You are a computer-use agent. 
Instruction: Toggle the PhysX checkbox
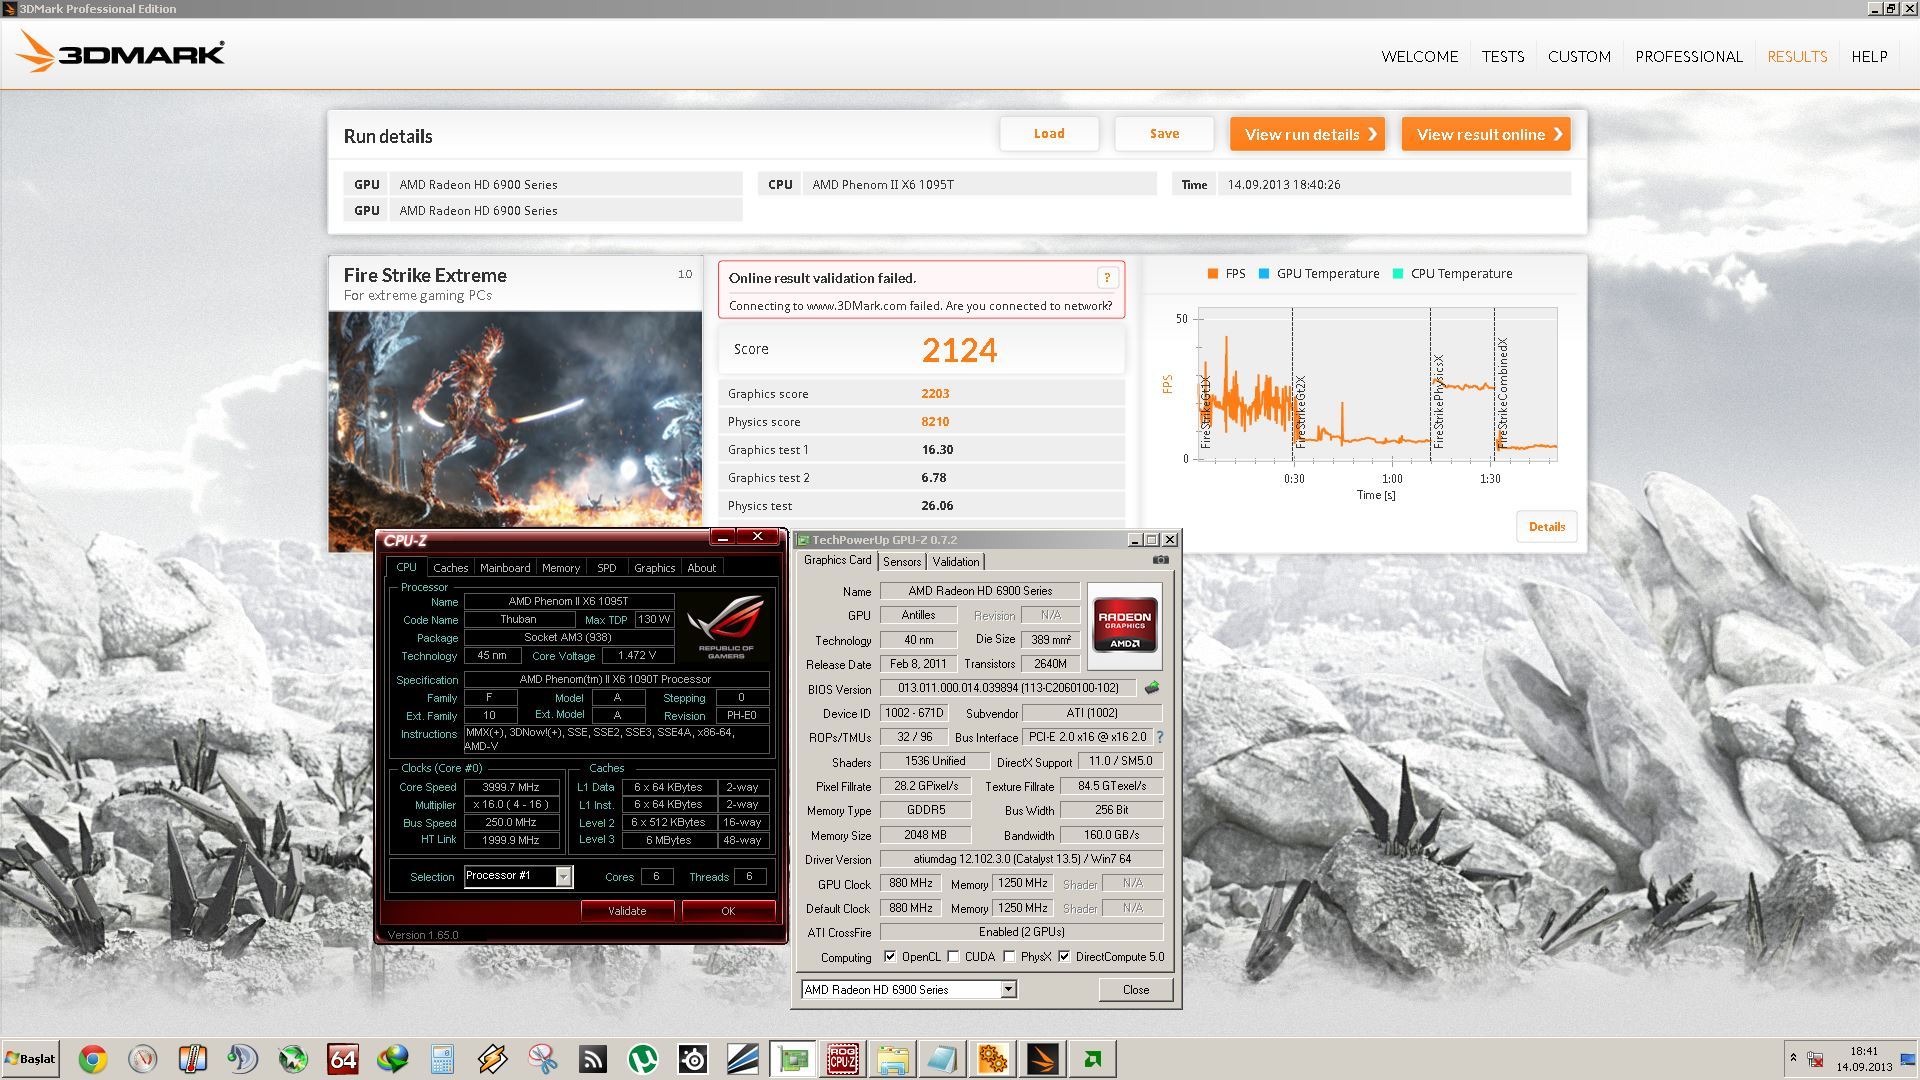(1010, 957)
